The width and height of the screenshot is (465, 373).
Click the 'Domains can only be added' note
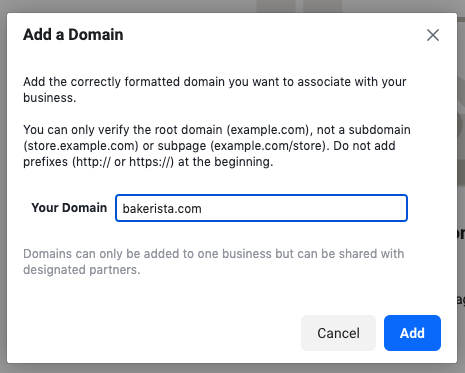pyautogui.click(x=214, y=262)
